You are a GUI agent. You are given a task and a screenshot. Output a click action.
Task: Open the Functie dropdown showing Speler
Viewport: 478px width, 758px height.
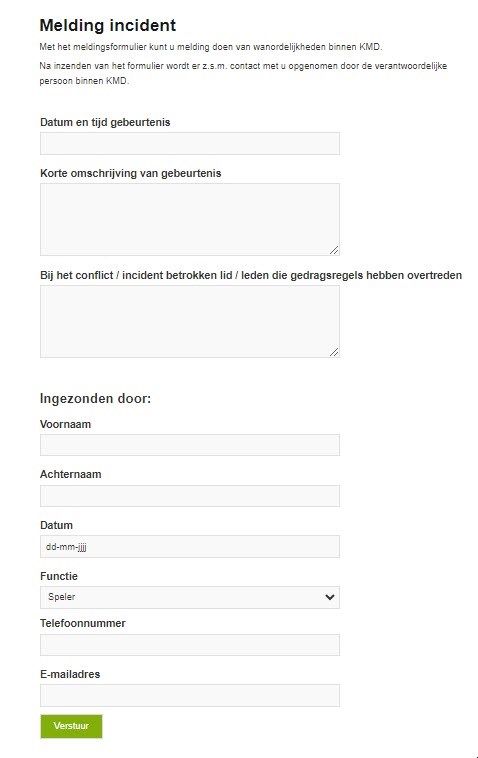tap(189, 597)
